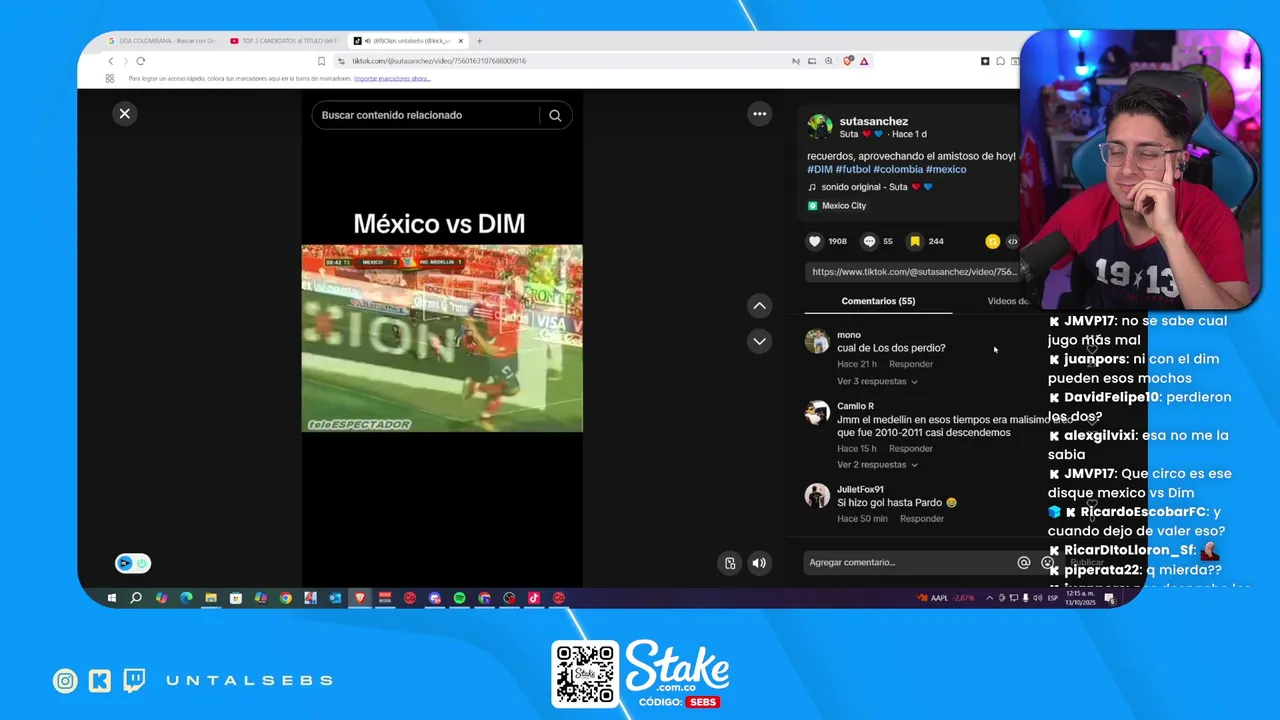Open the three-dot more options menu
1280x720 pixels.
760,114
